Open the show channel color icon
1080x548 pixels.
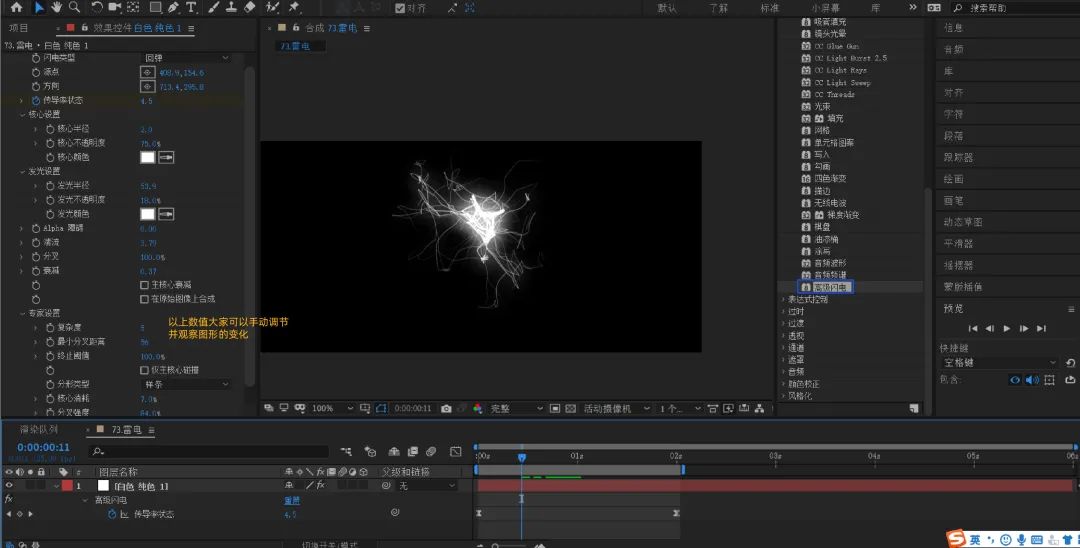pyautogui.click(x=477, y=408)
